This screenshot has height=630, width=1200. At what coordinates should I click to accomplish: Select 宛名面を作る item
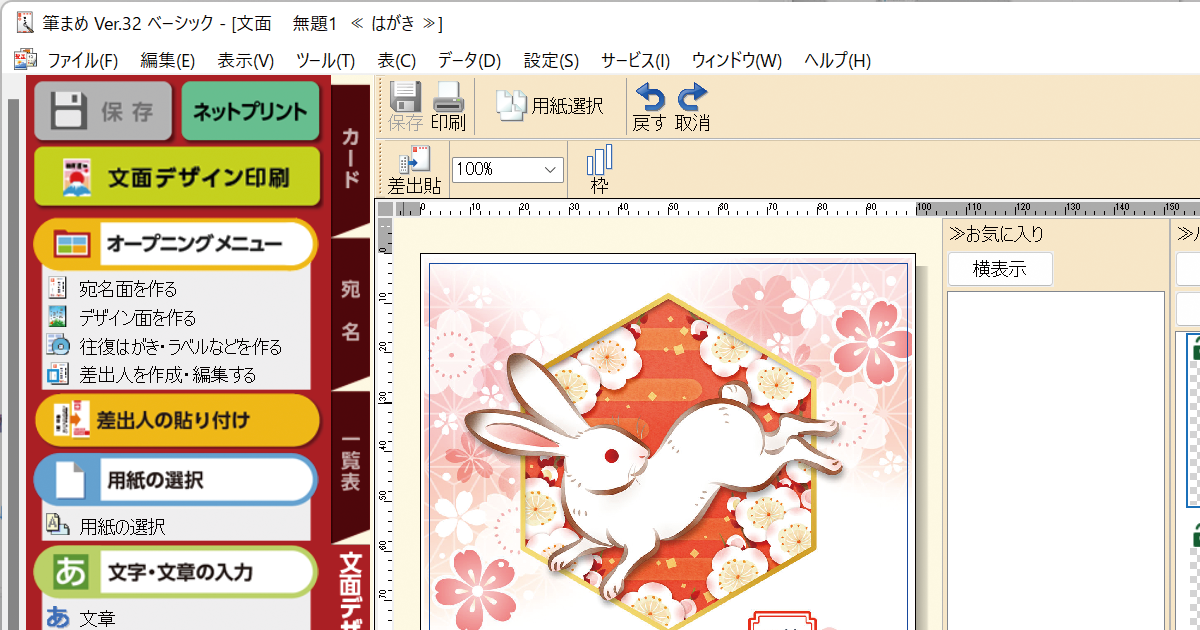(x=128, y=289)
